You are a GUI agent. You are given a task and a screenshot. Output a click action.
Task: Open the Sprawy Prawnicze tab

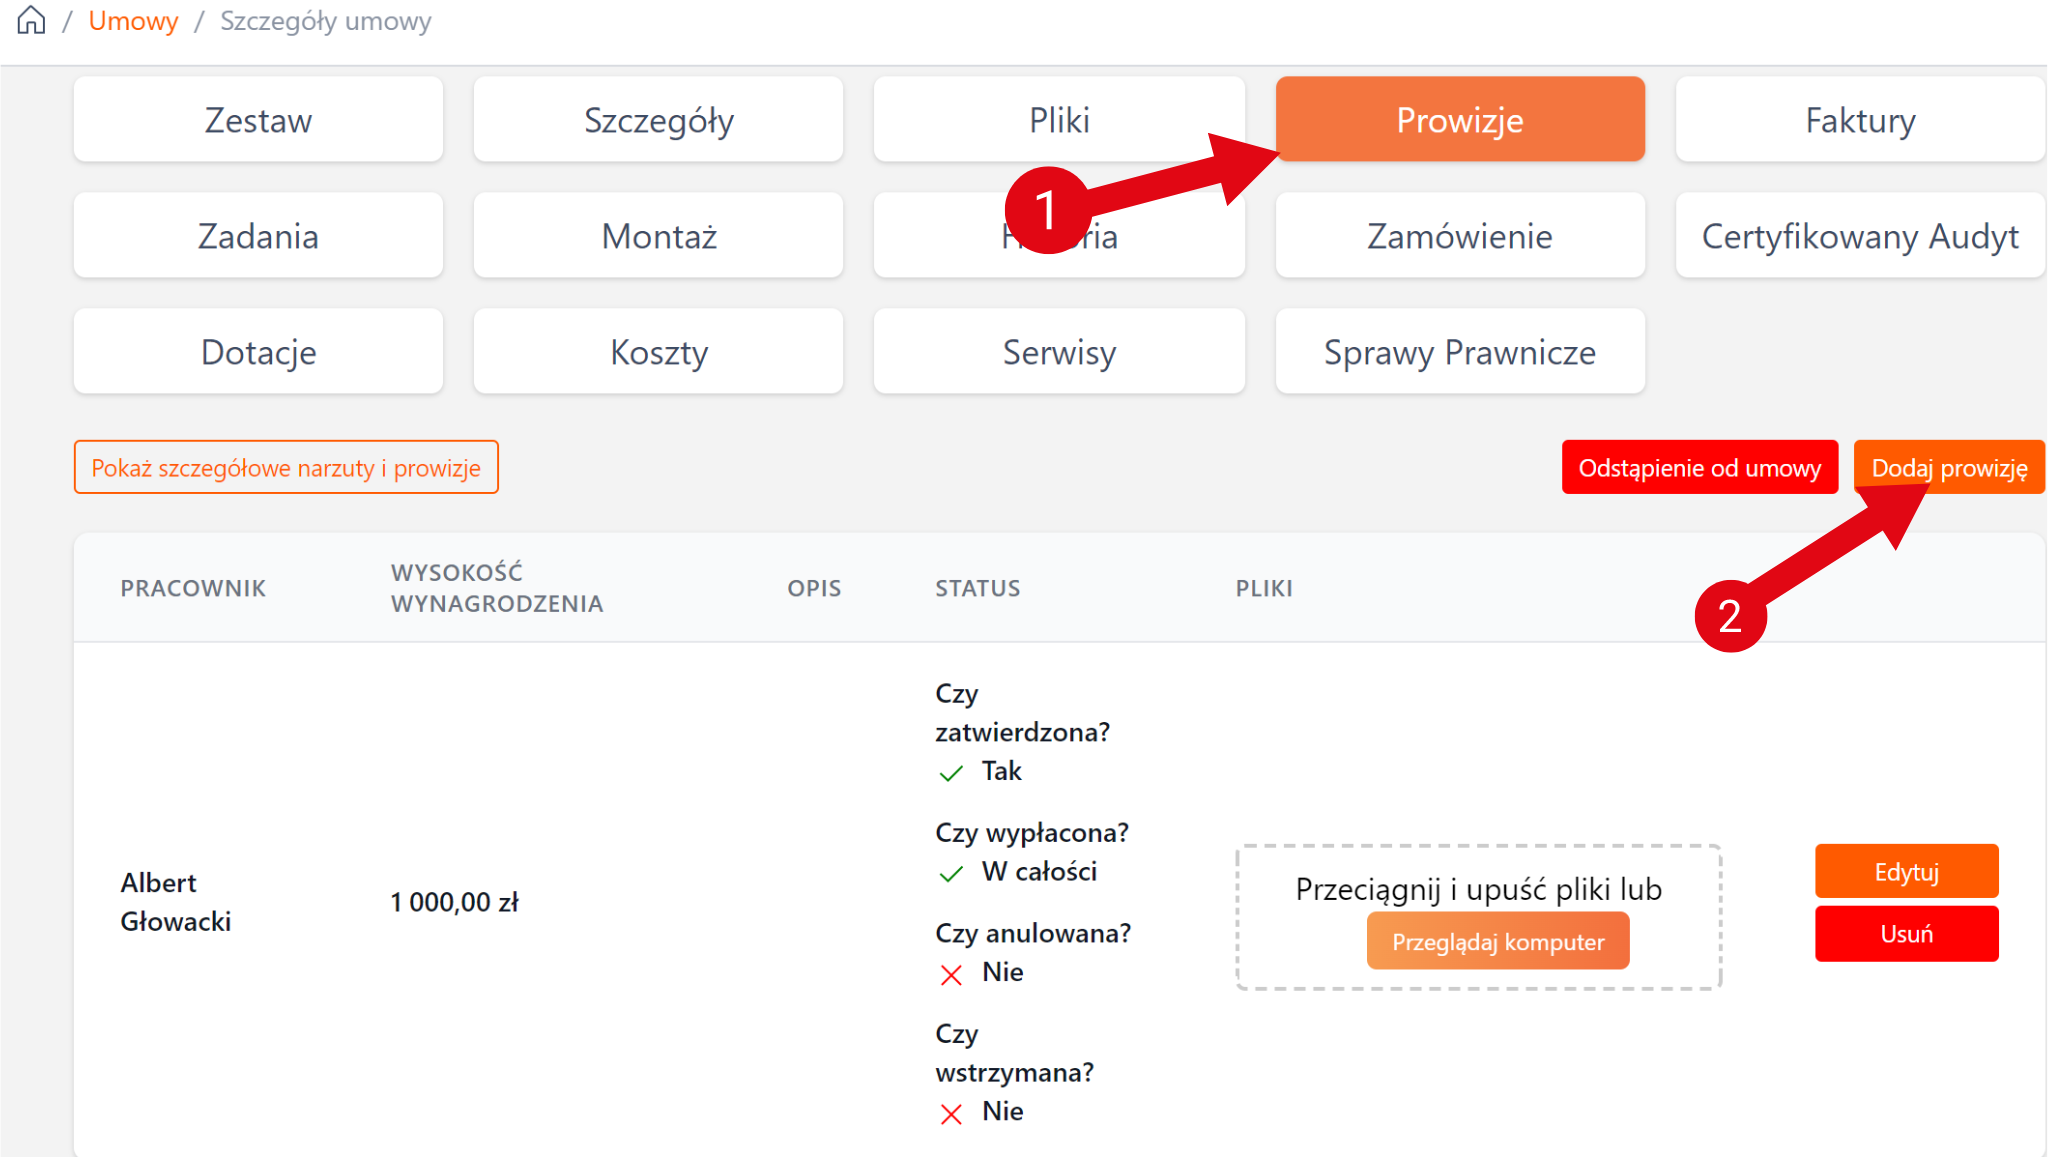(x=1459, y=352)
